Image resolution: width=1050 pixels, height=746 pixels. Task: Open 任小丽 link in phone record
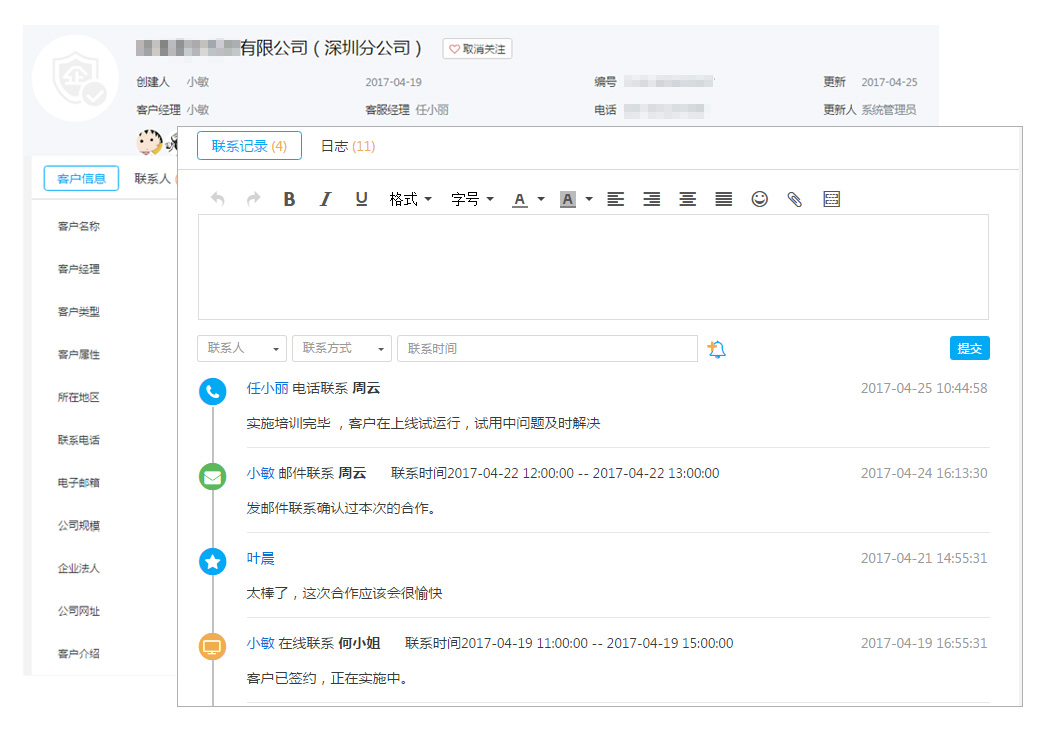point(267,388)
